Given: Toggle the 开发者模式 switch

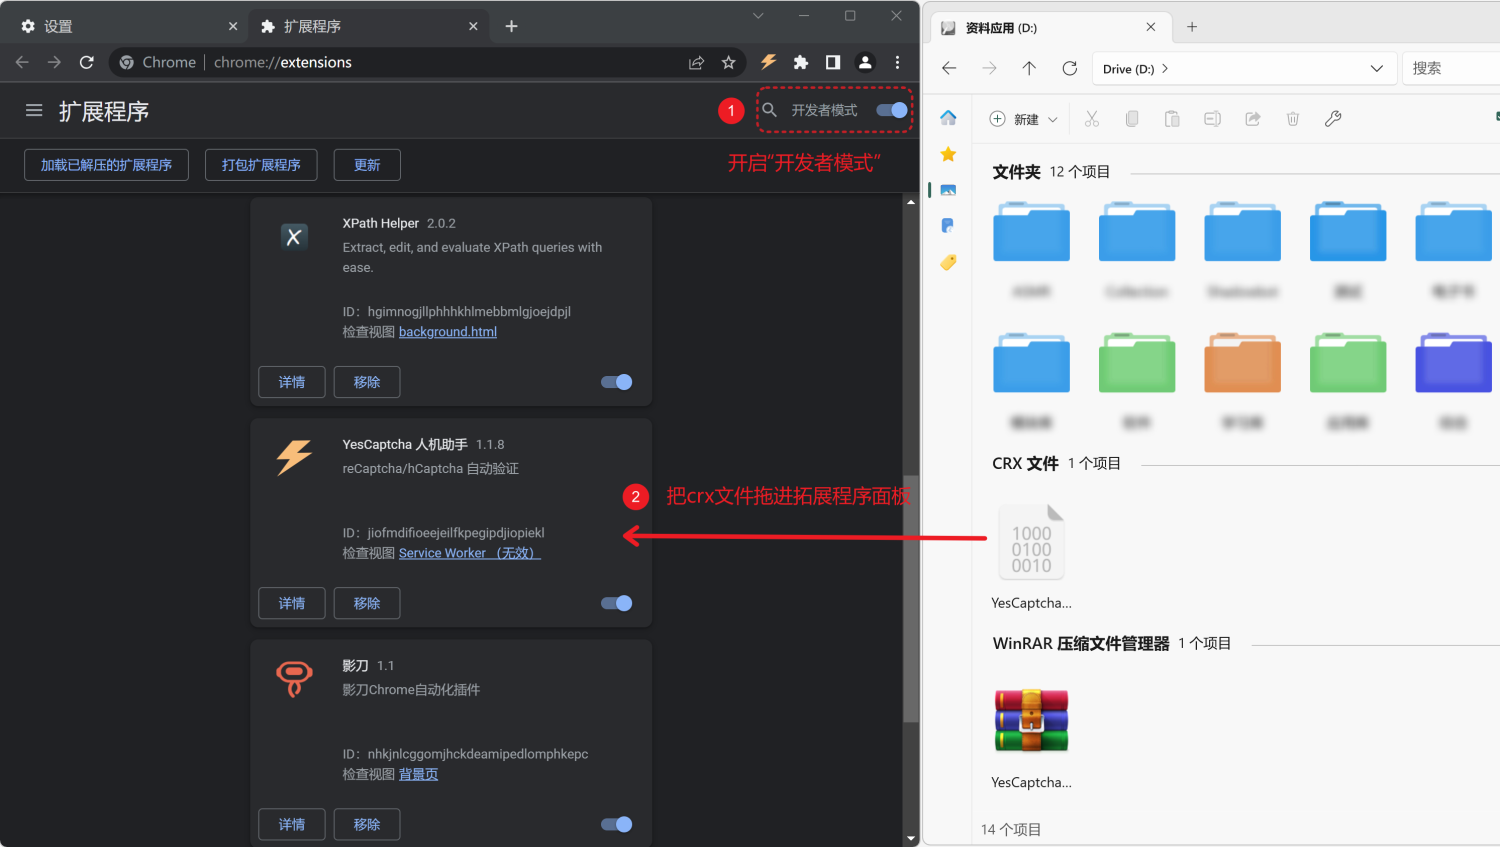Looking at the screenshot, I should click(892, 110).
